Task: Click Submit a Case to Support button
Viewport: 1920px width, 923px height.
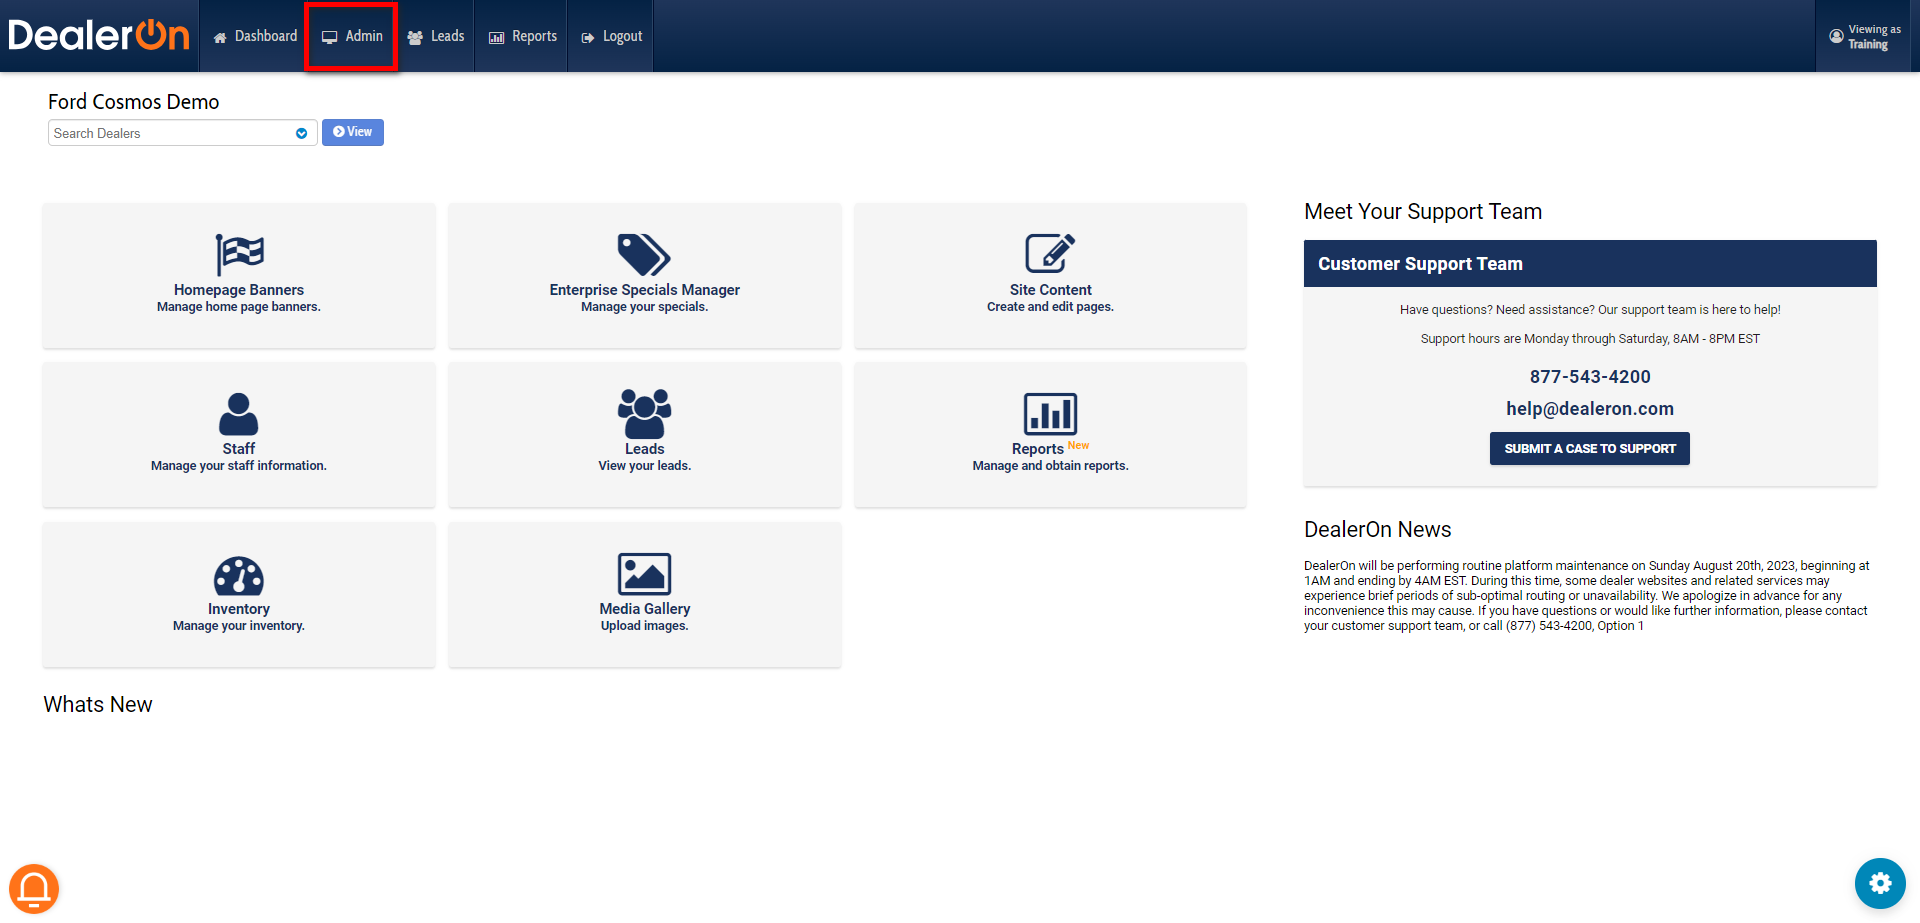Action: click(x=1589, y=449)
